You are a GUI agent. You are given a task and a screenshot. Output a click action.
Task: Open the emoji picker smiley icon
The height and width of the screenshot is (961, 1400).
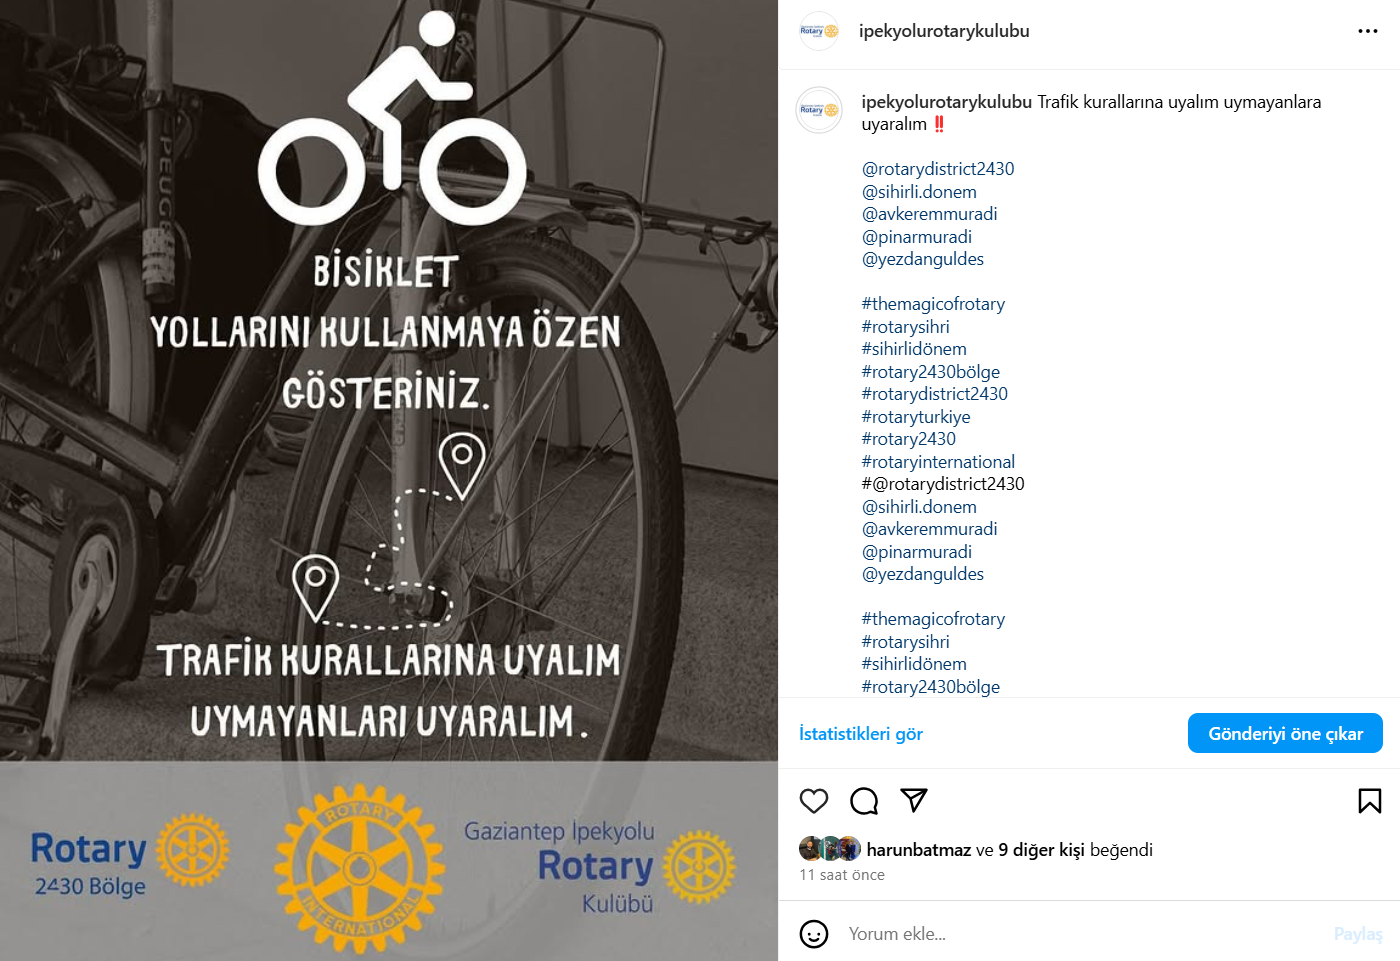tap(814, 934)
